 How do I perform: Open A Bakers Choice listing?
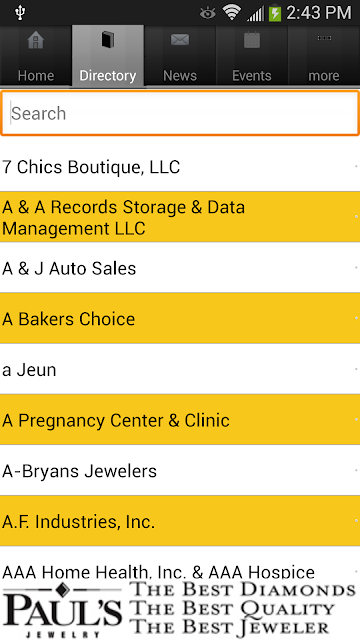[x=180, y=318]
